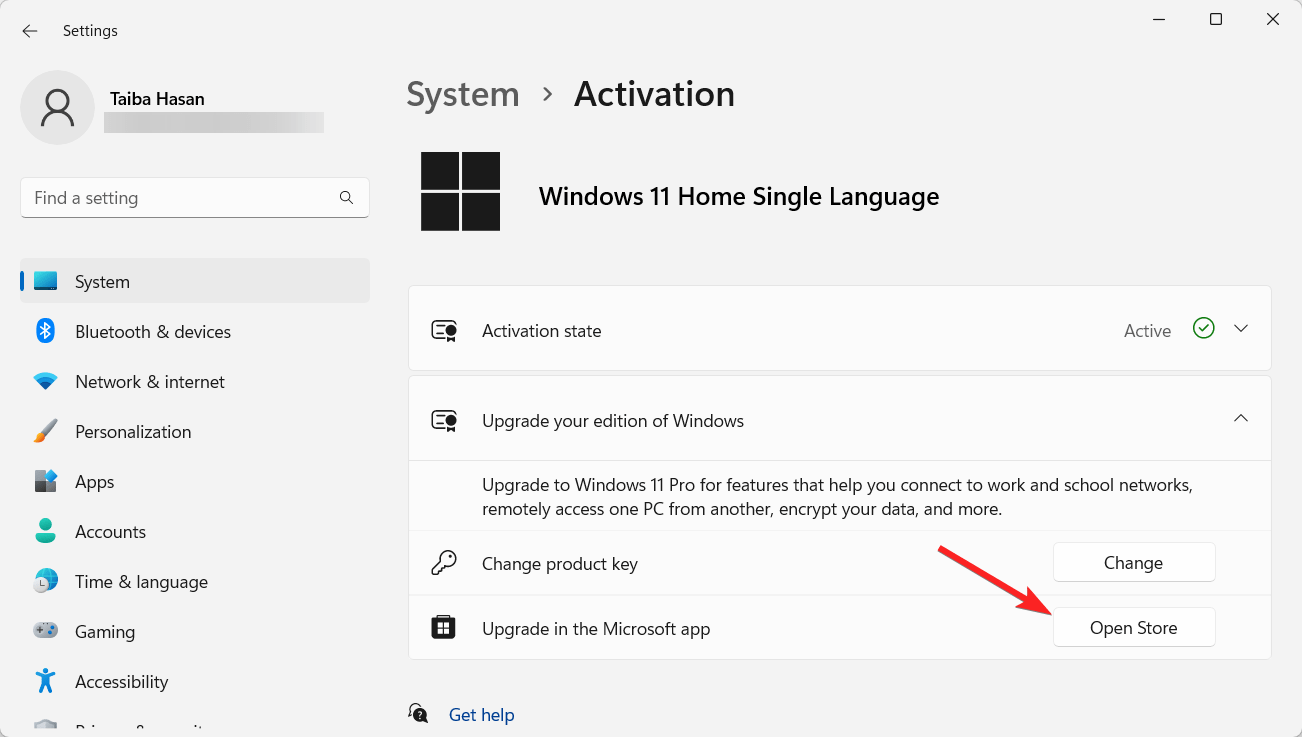Click the Gaming controller icon
The width and height of the screenshot is (1302, 737).
pyautogui.click(x=45, y=631)
